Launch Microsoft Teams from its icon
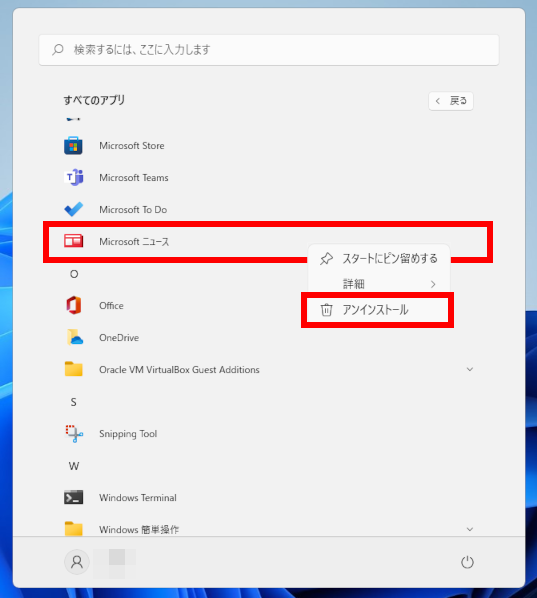537x598 pixels. [73, 177]
